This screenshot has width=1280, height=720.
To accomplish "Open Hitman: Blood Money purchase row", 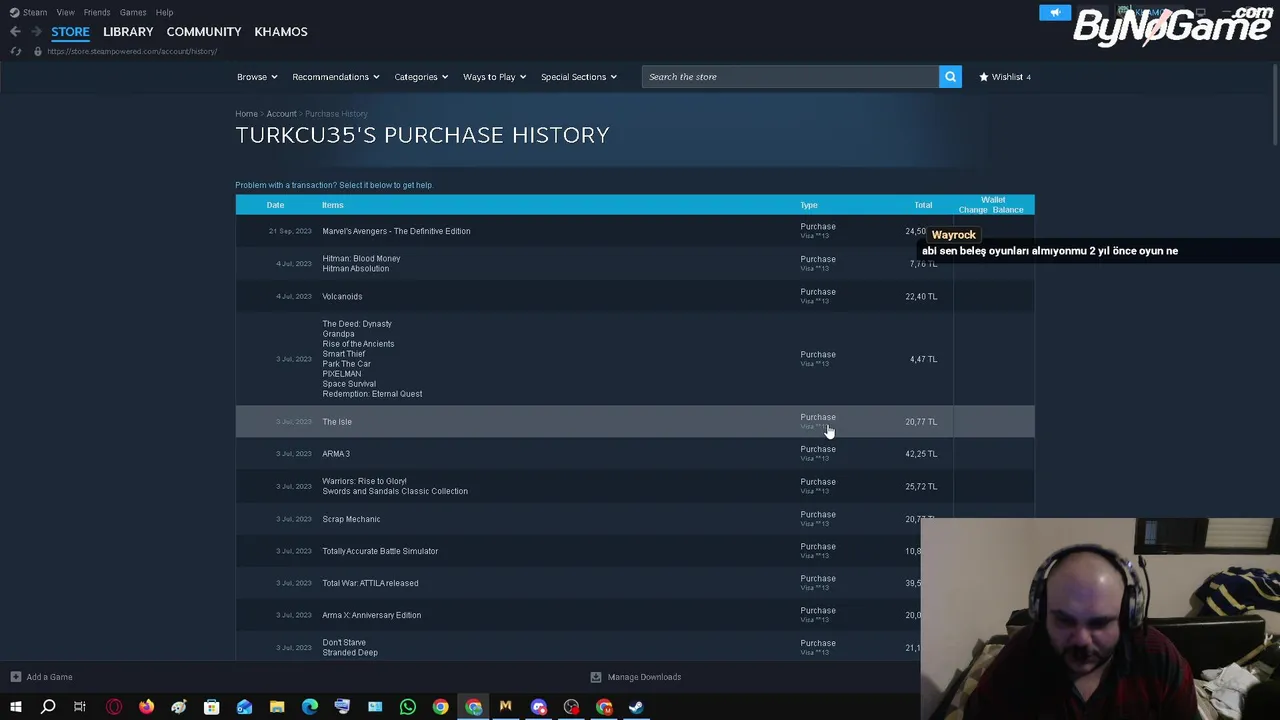I will pos(635,264).
